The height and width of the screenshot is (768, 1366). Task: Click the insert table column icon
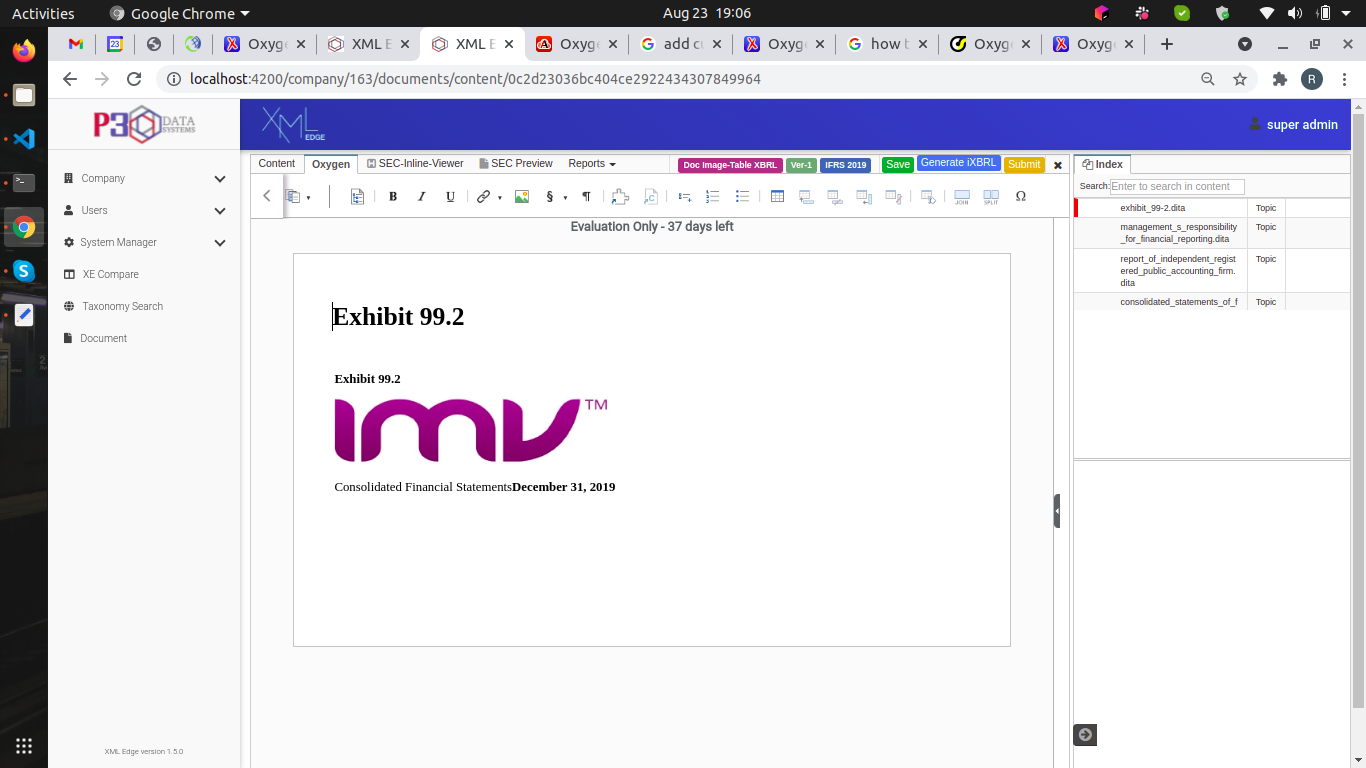[x=864, y=197]
